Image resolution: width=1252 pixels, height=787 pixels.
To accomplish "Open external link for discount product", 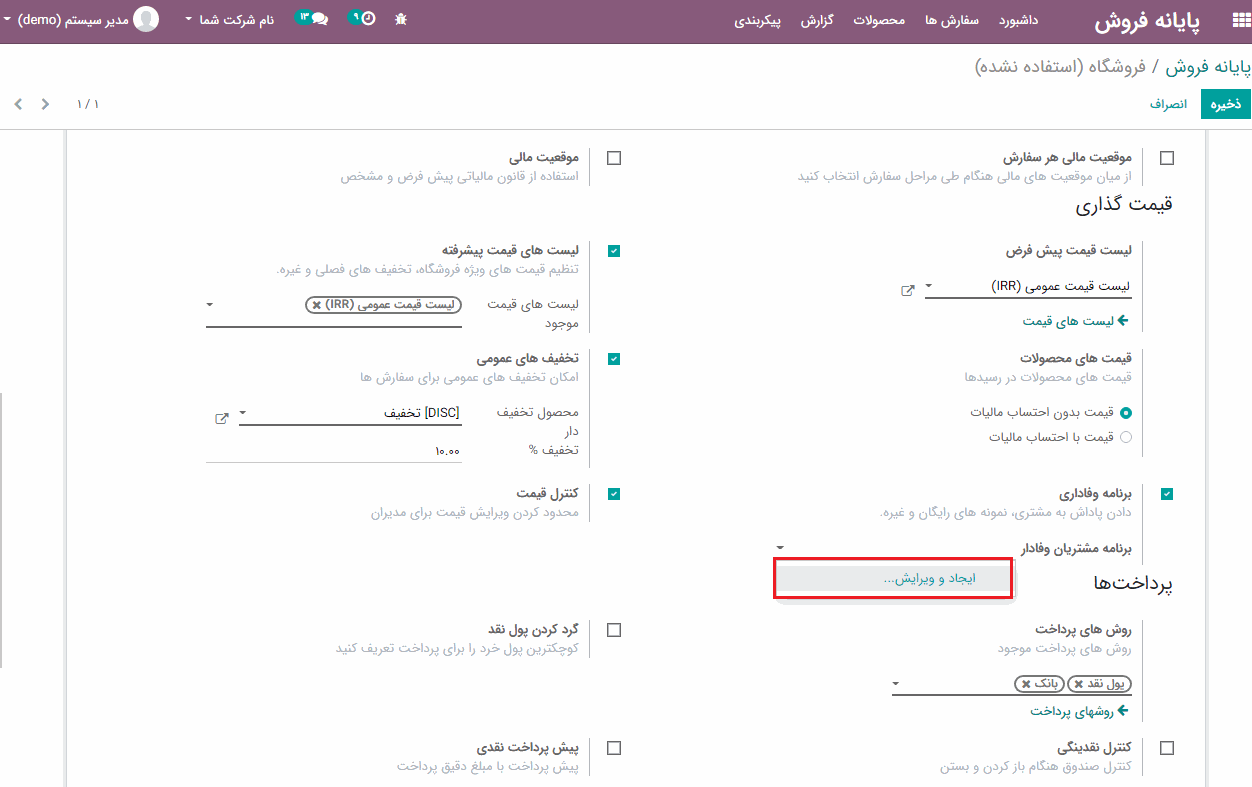I will coord(222,418).
